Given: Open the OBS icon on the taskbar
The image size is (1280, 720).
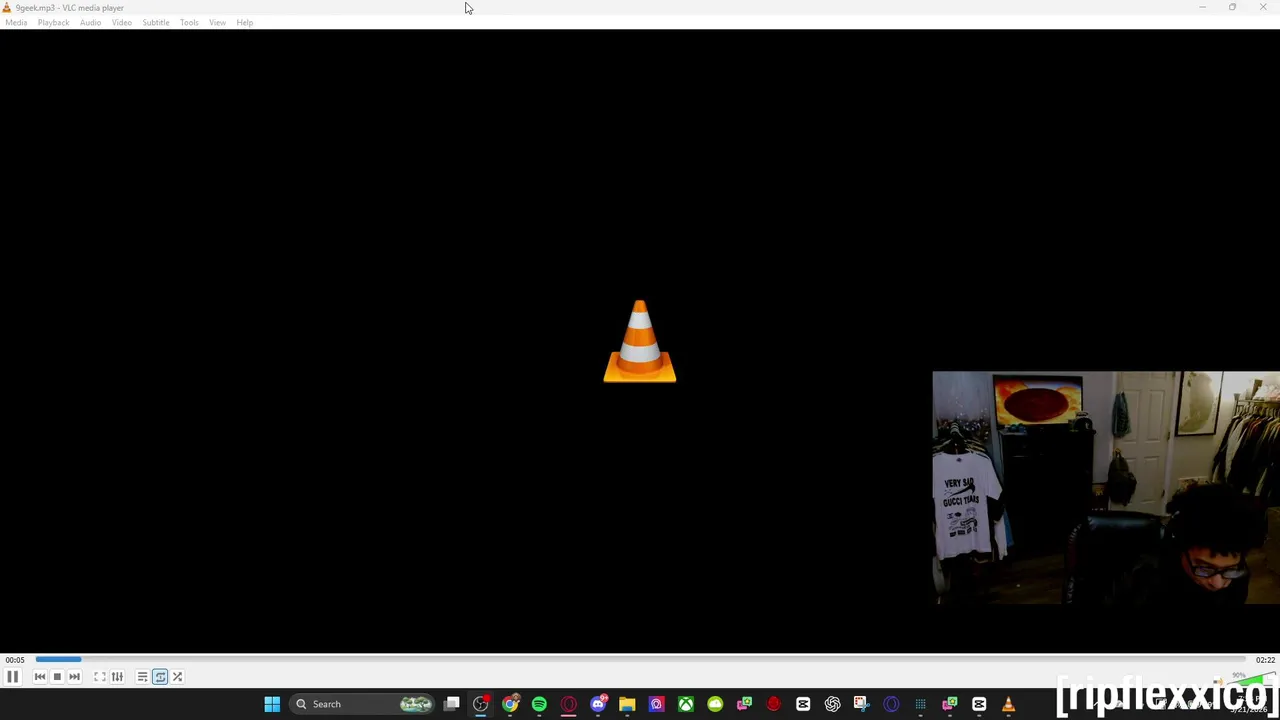Looking at the screenshot, I should [x=481, y=704].
